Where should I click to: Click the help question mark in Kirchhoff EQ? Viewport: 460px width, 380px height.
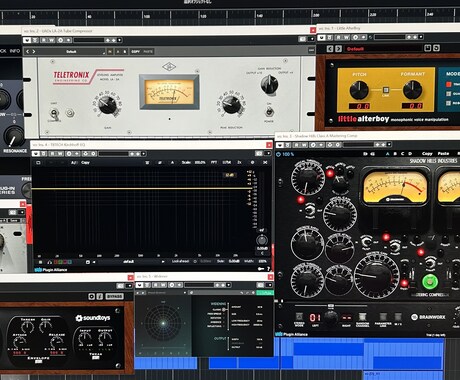click(x=268, y=269)
